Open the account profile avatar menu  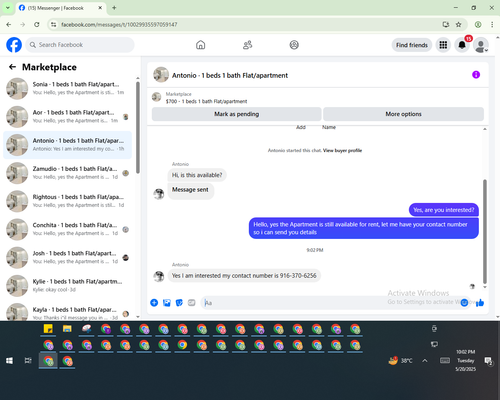click(x=481, y=45)
